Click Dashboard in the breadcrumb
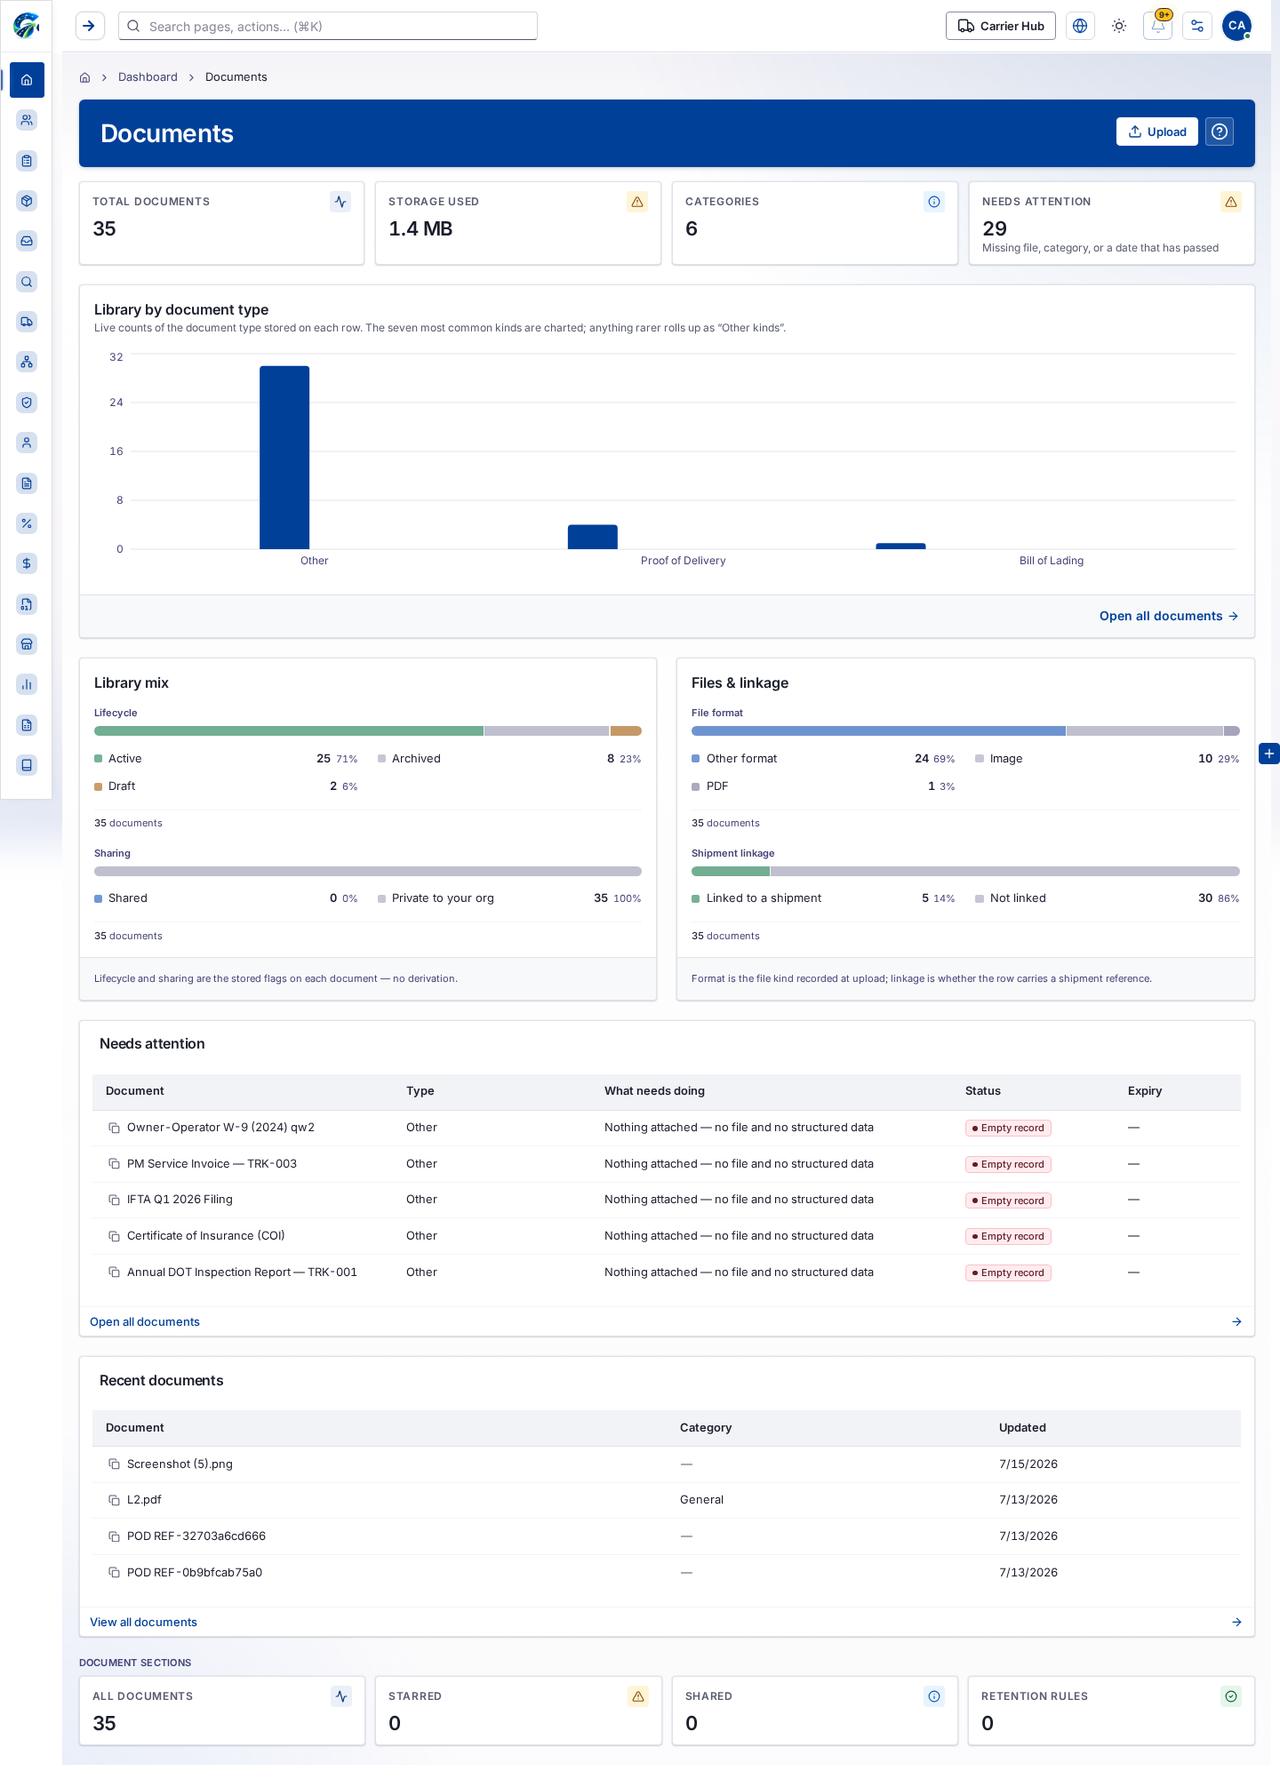Image resolution: width=1280 pixels, height=1779 pixels. pos(148,77)
